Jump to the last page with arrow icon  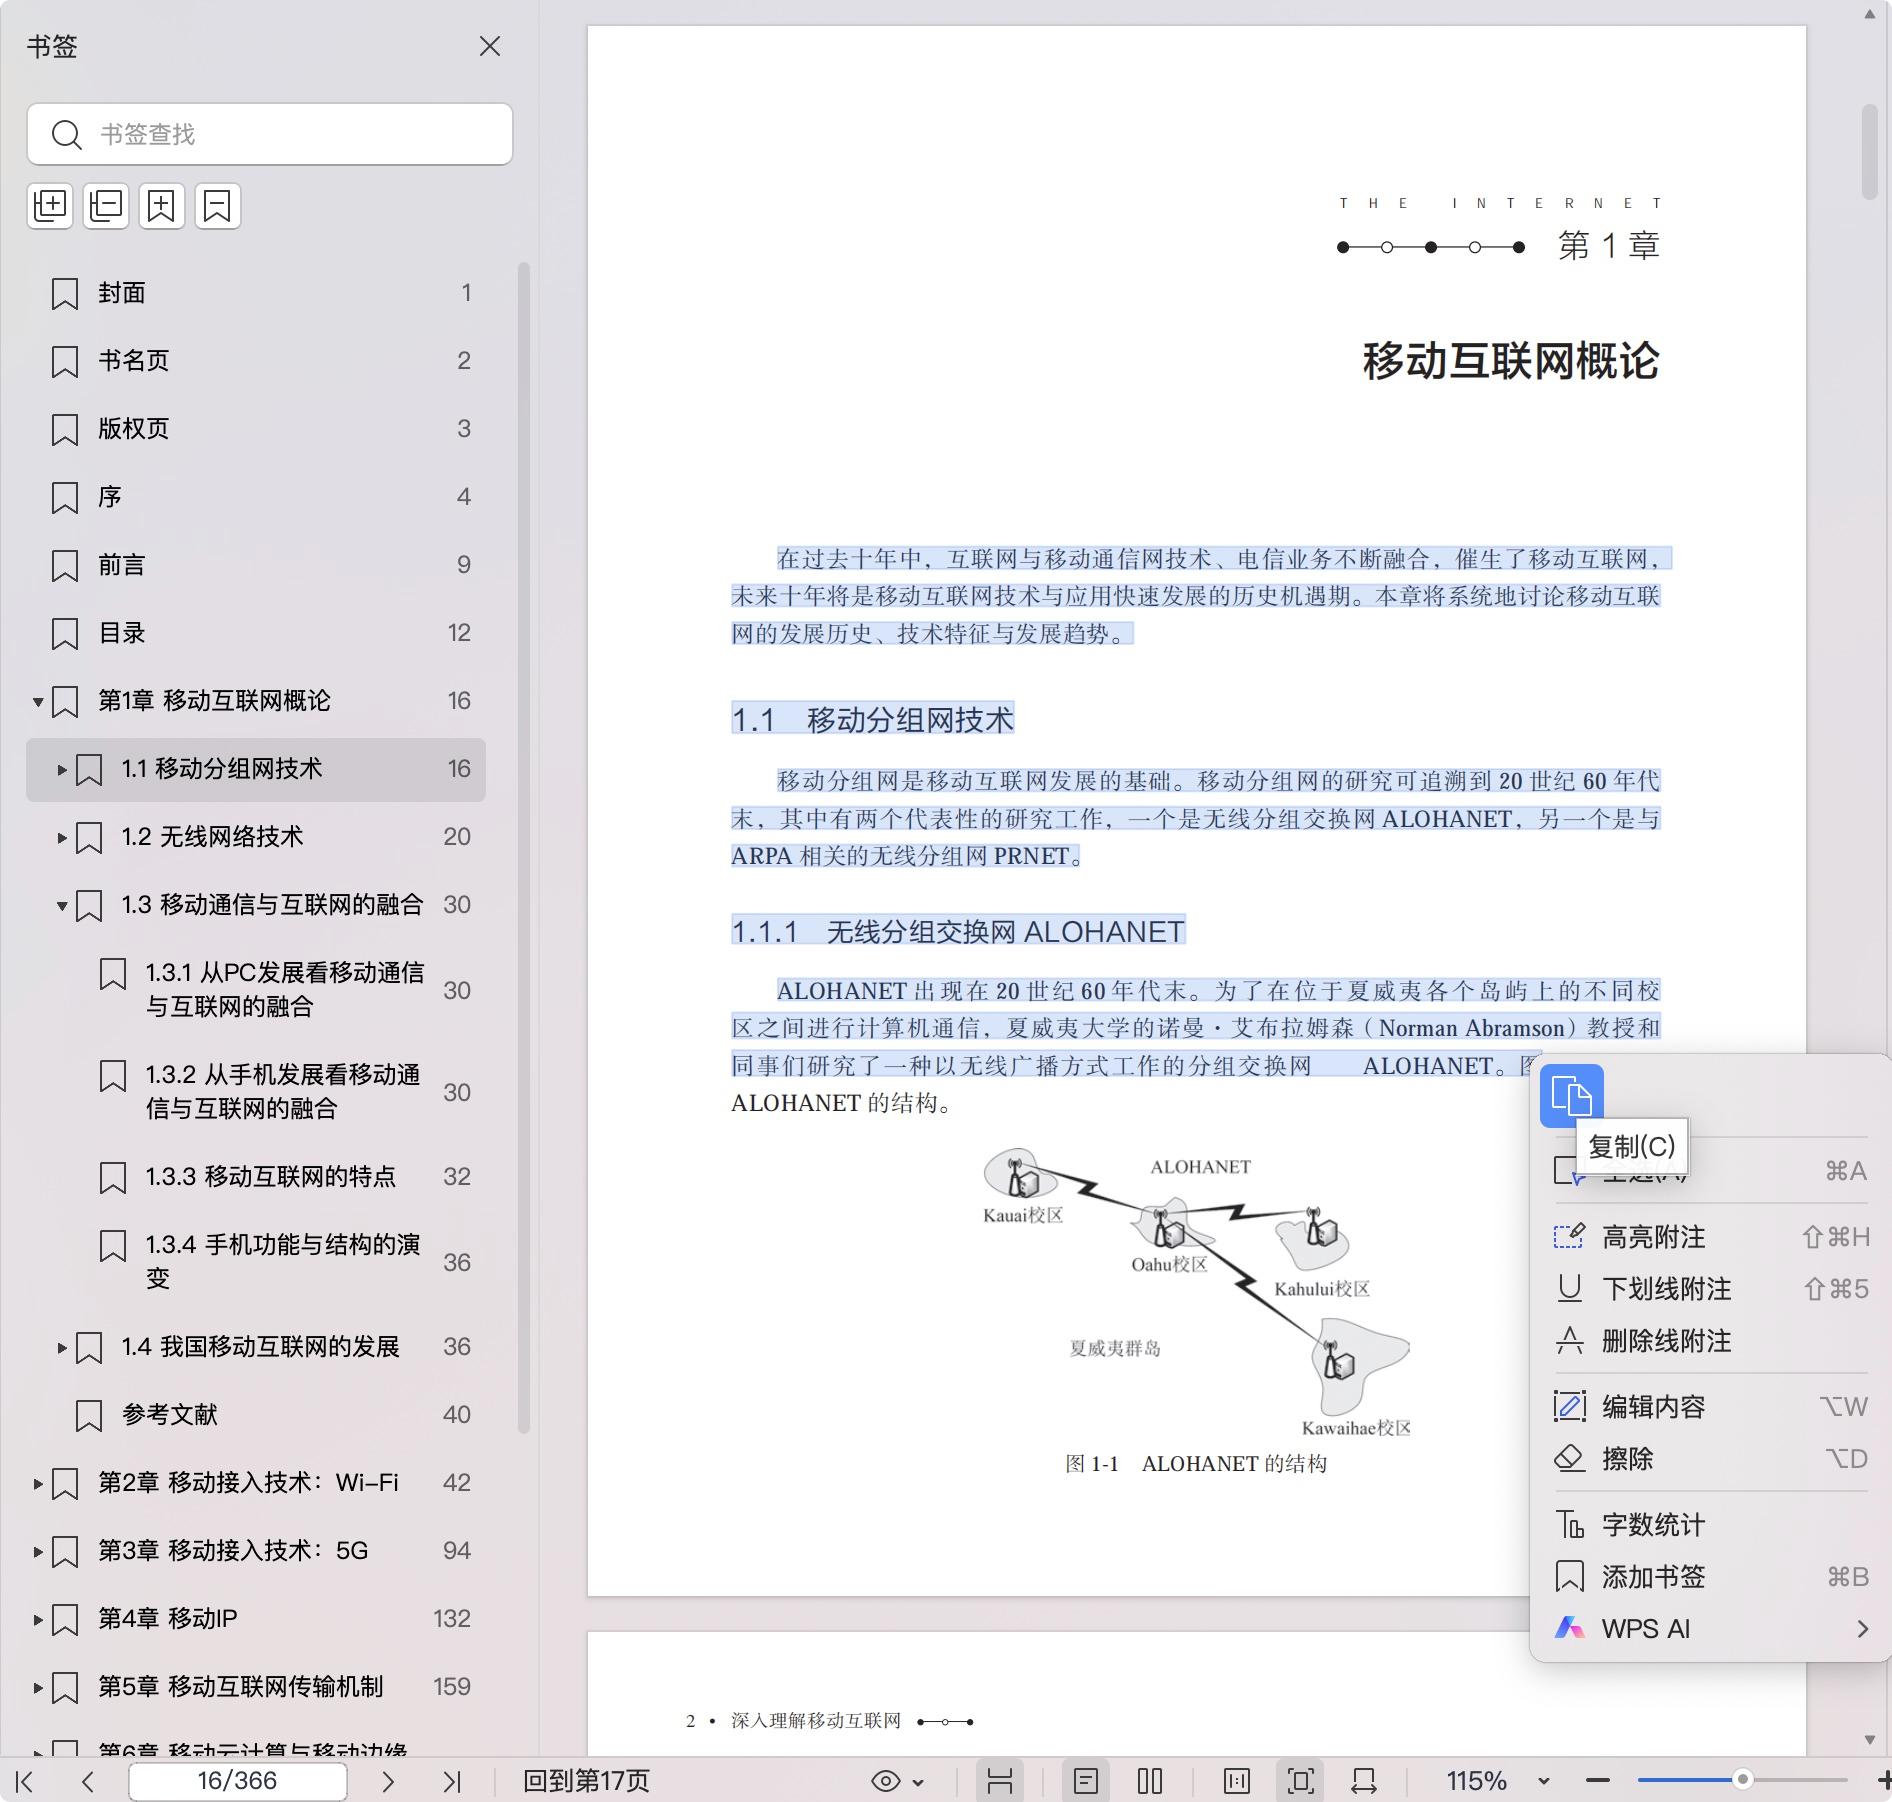click(x=452, y=1781)
